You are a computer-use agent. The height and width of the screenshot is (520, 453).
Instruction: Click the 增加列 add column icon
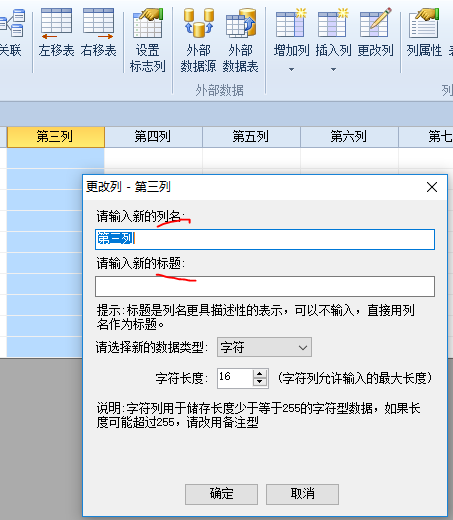(x=291, y=22)
